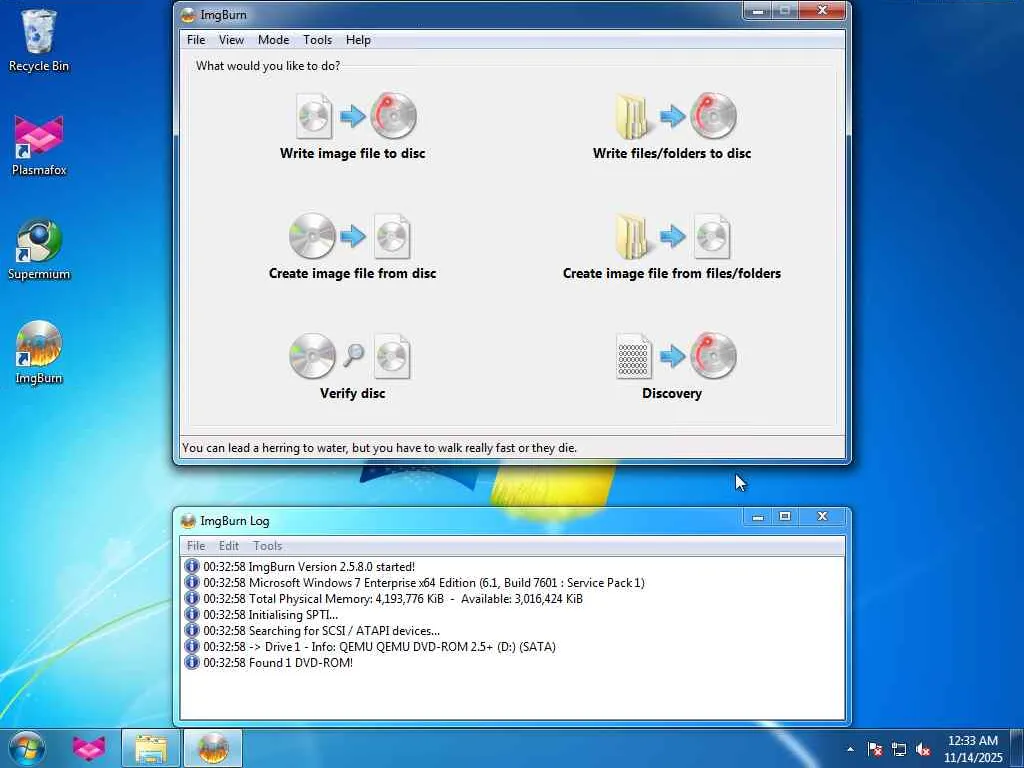Click the ImgBurn Log title bar icon
This screenshot has width=1024, height=768.
[x=188, y=520]
